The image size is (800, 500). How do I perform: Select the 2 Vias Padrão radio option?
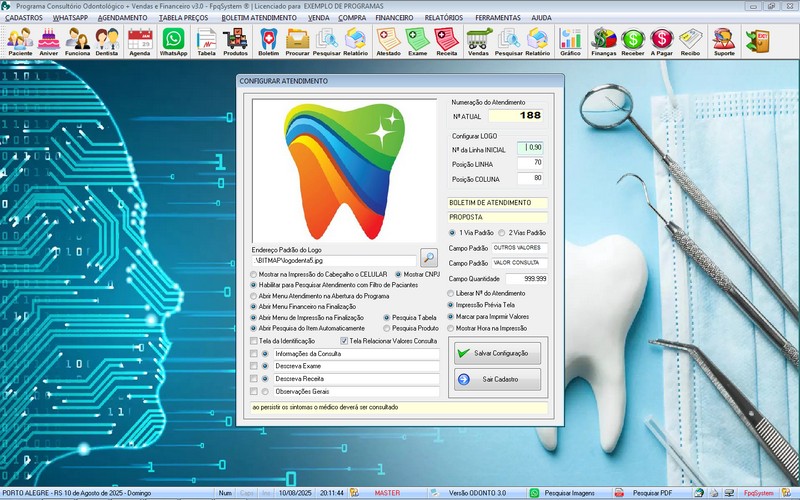[x=501, y=232]
